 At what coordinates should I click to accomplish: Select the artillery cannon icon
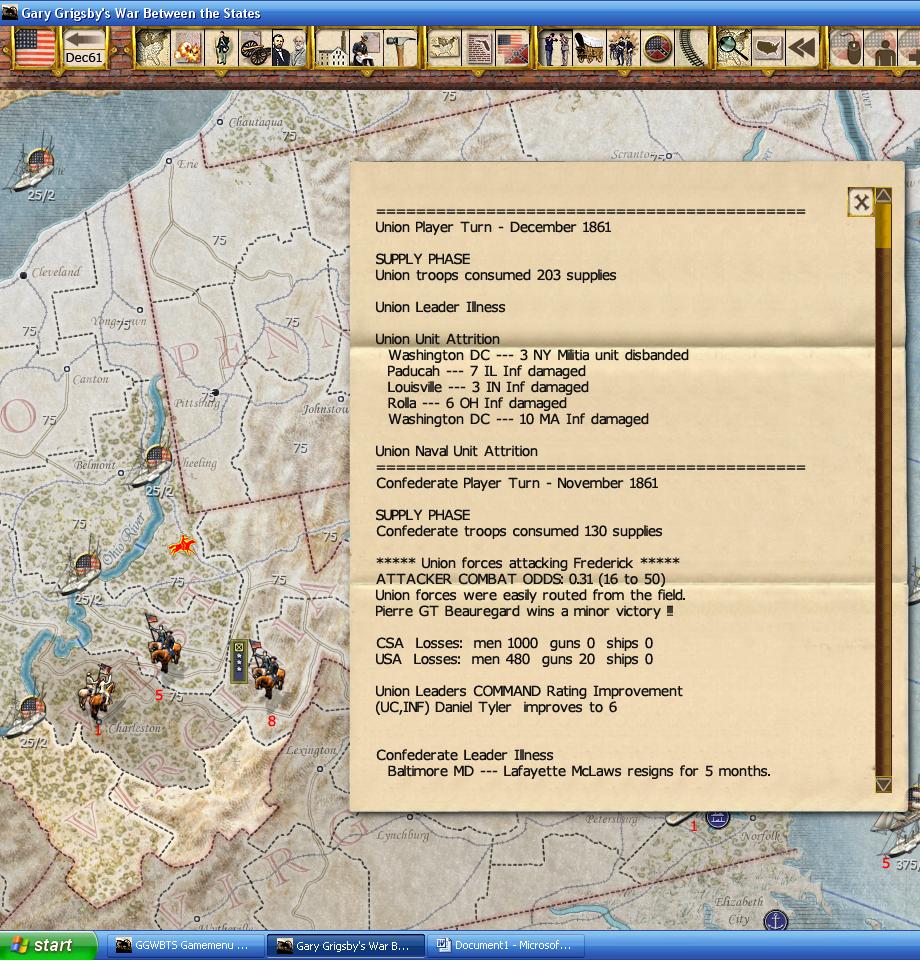(x=255, y=47)
